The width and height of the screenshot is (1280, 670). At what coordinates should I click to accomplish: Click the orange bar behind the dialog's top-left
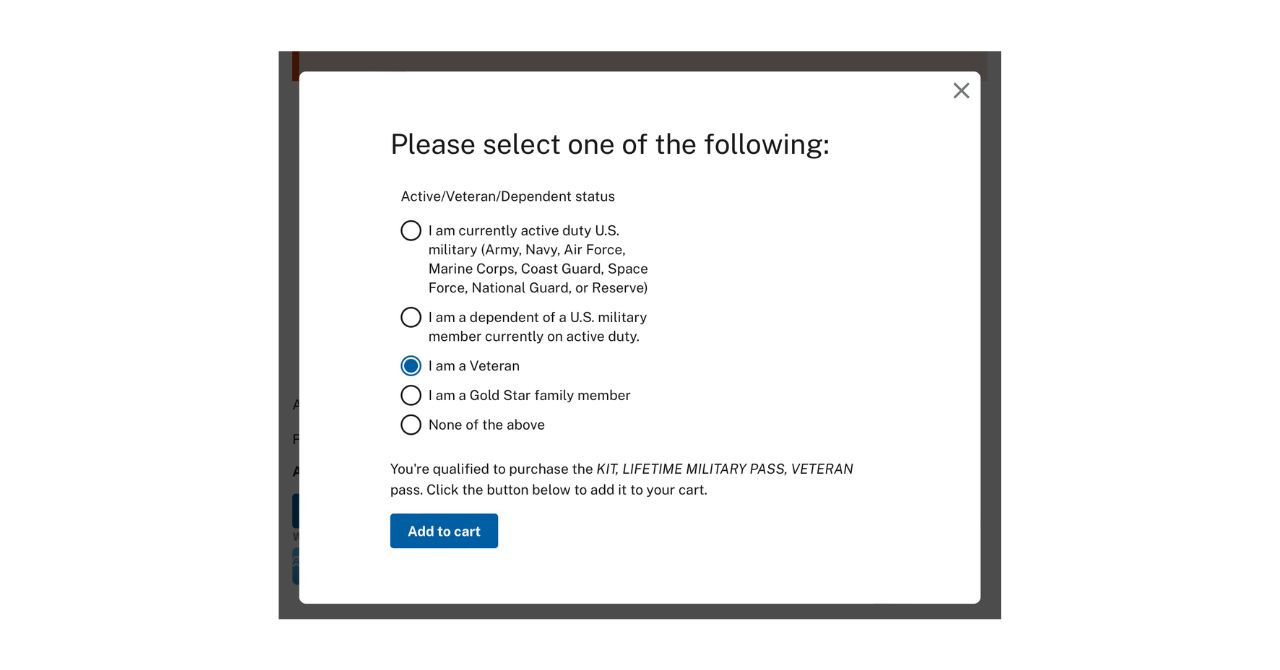pos(295,66)
